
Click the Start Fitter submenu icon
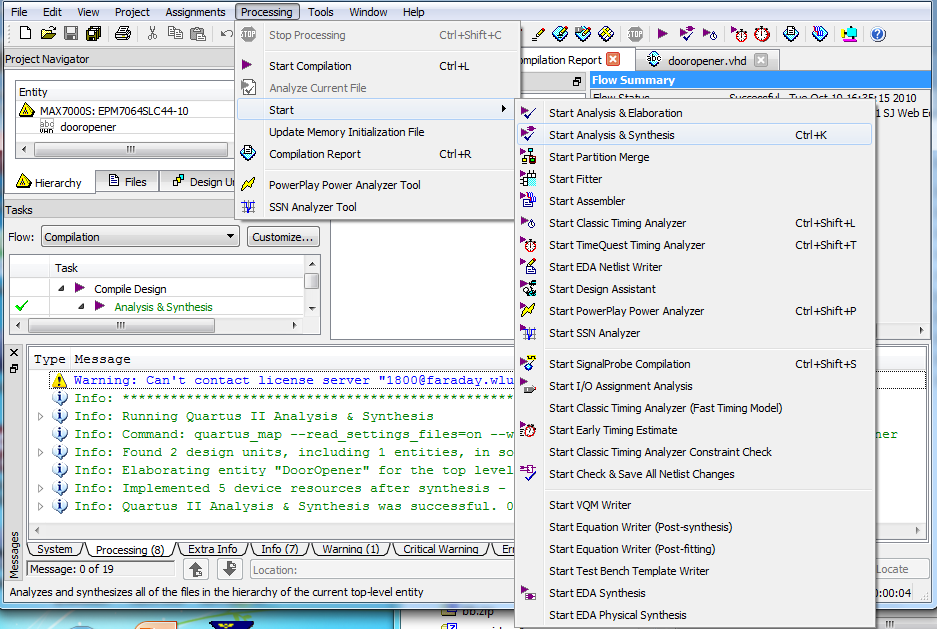click(x=528, y=179)
